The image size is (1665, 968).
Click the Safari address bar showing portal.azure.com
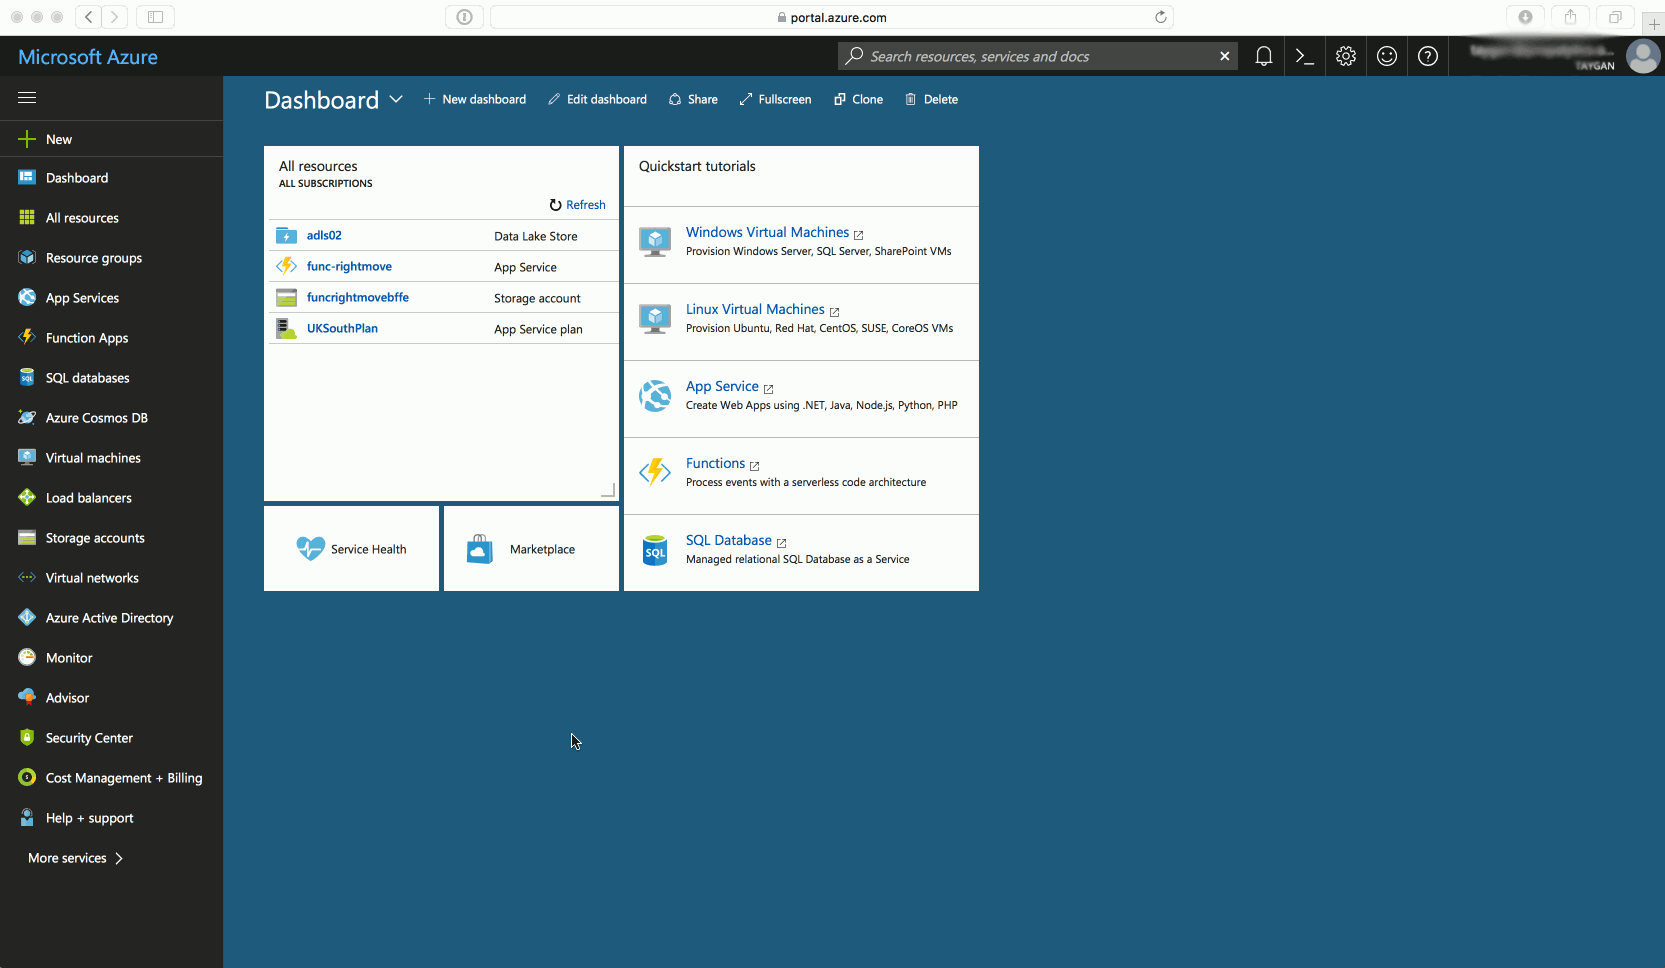coord(831,17)
